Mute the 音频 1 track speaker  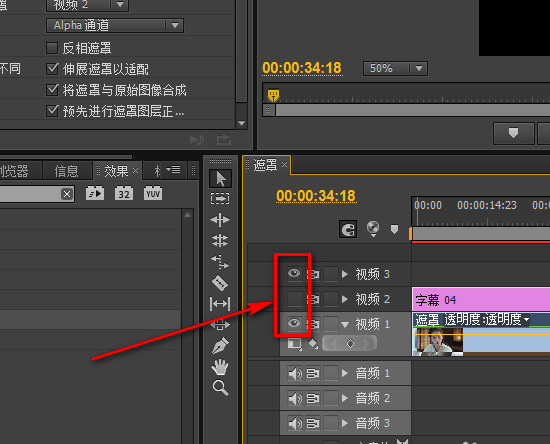295,374
